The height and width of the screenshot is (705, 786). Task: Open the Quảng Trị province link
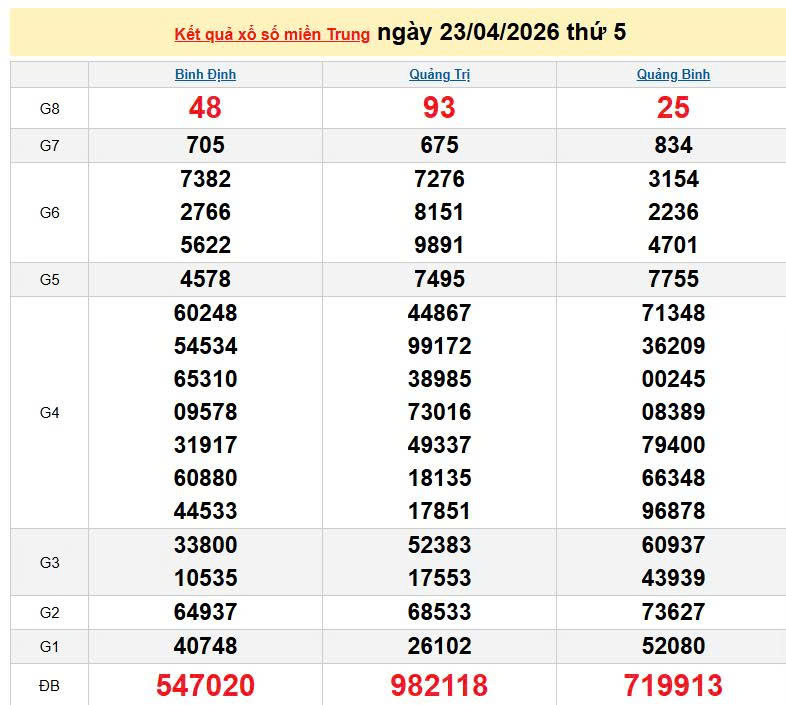[439, 74]
